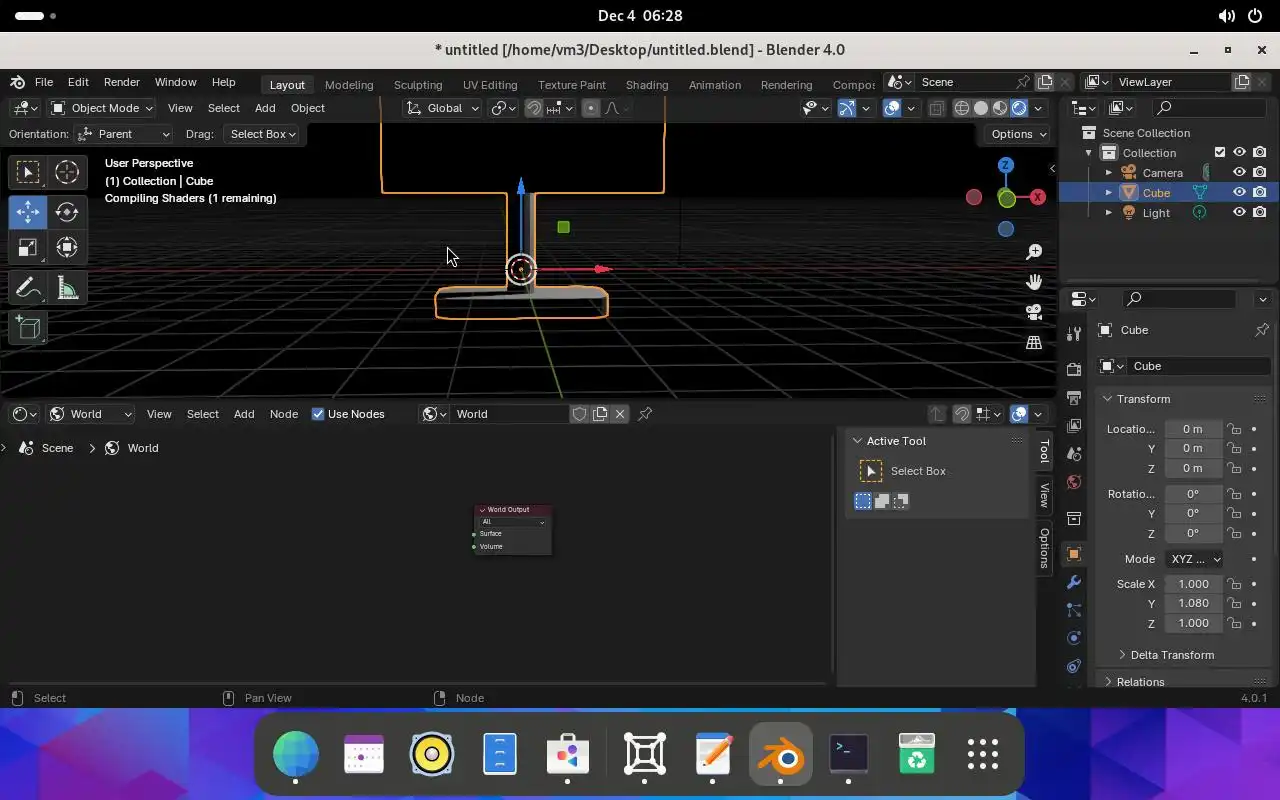Screen dimensions: 1280x800
Task: Toggle X-ray mode in viewport header
Action: 936,108
